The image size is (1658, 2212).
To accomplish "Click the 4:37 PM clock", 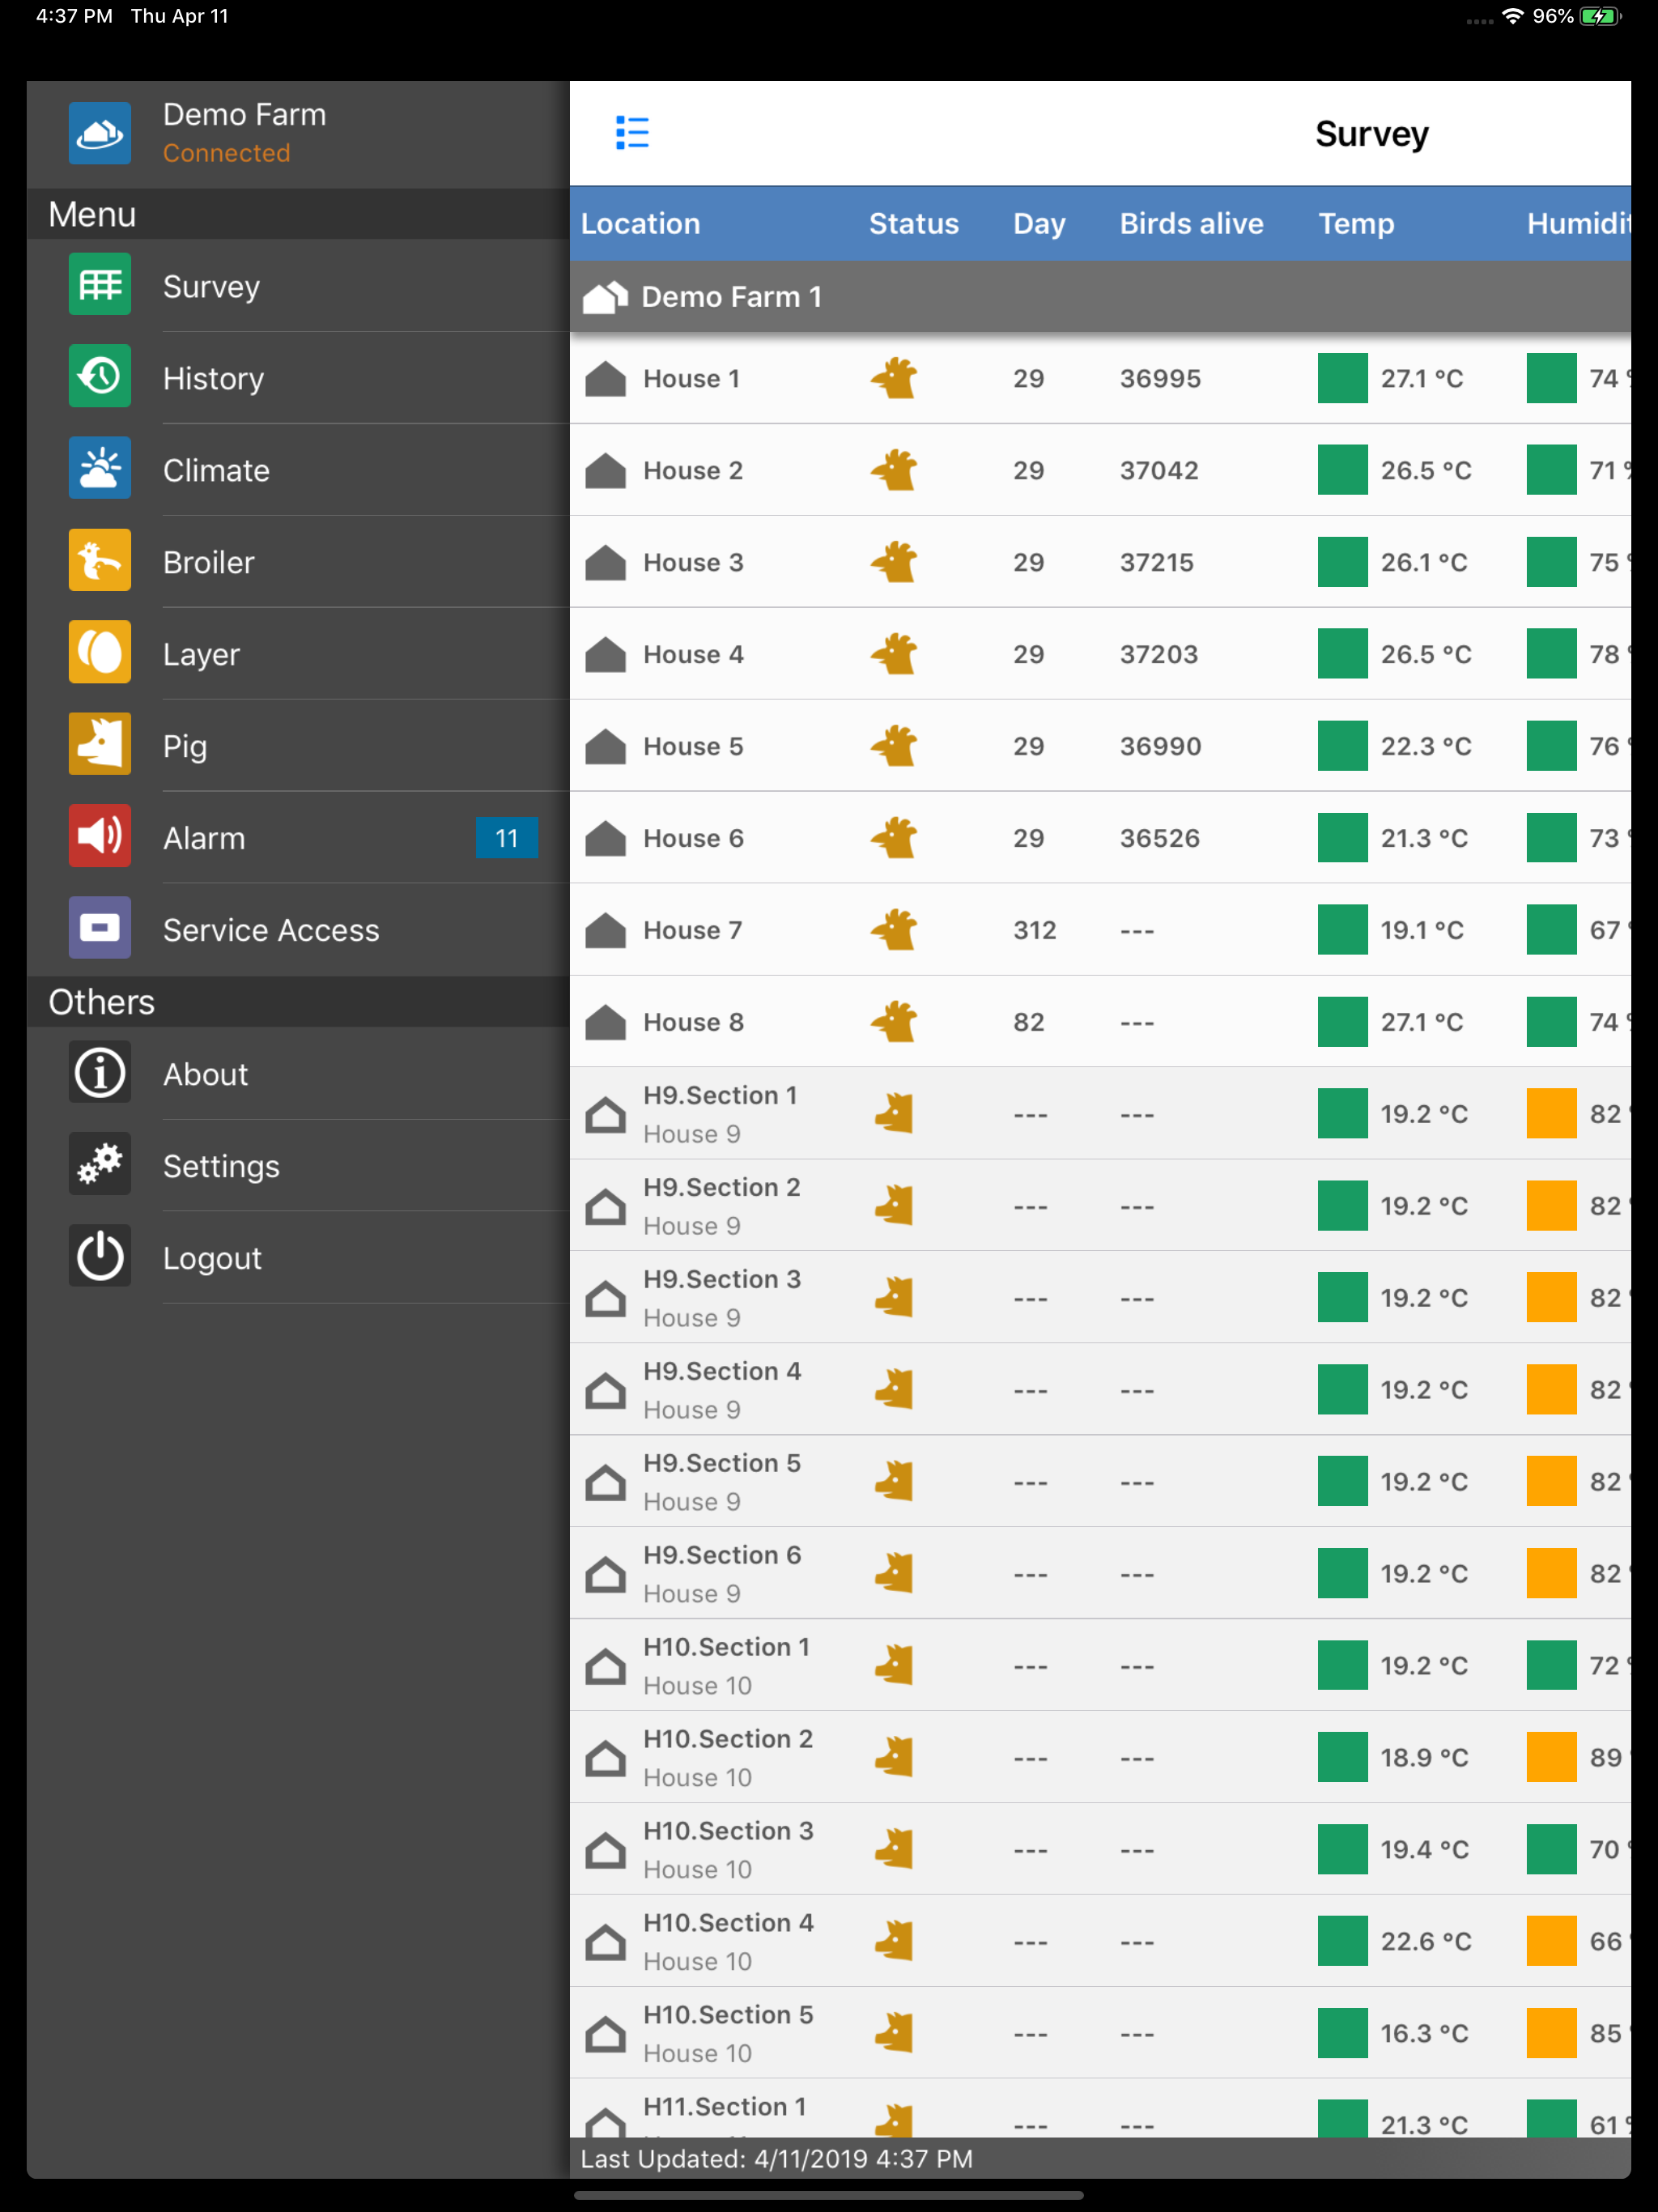I will (x=74, y=17).
